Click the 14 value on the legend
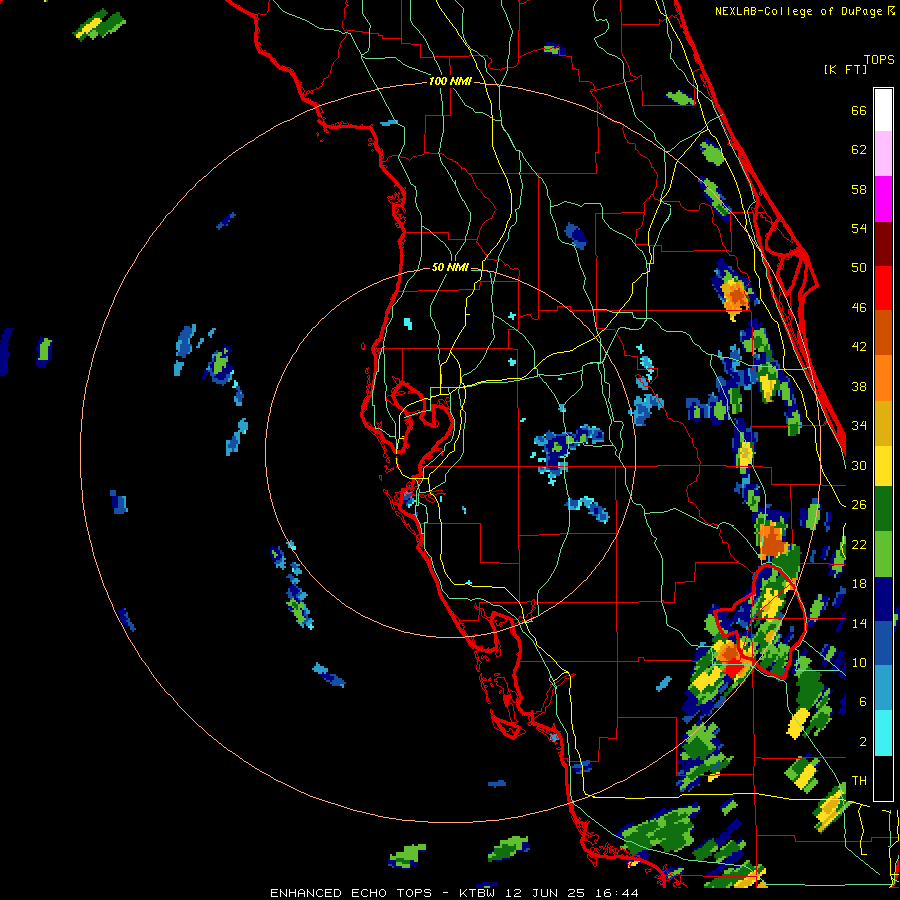 tap(859, 623)
